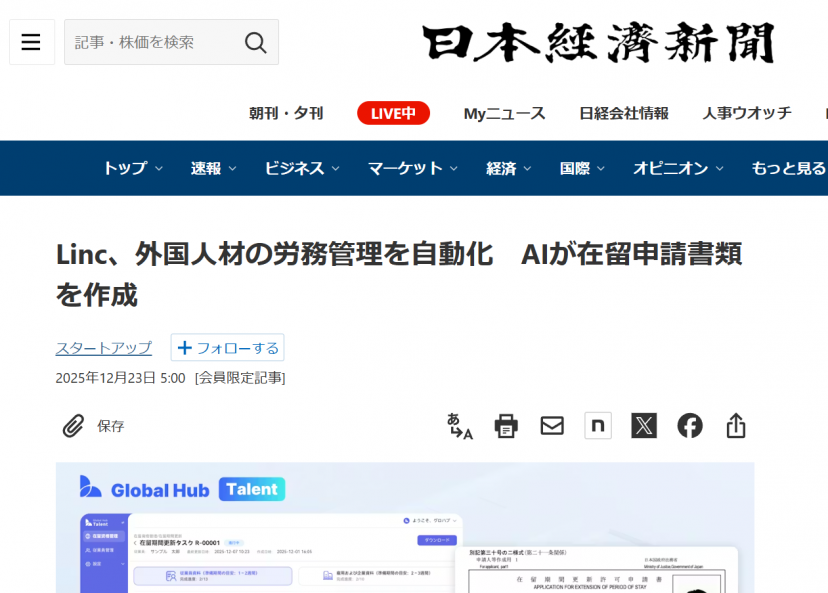This screenshot has width=828, height=593.
Task: Go to Myニュース section
Action: pos(504,113)
